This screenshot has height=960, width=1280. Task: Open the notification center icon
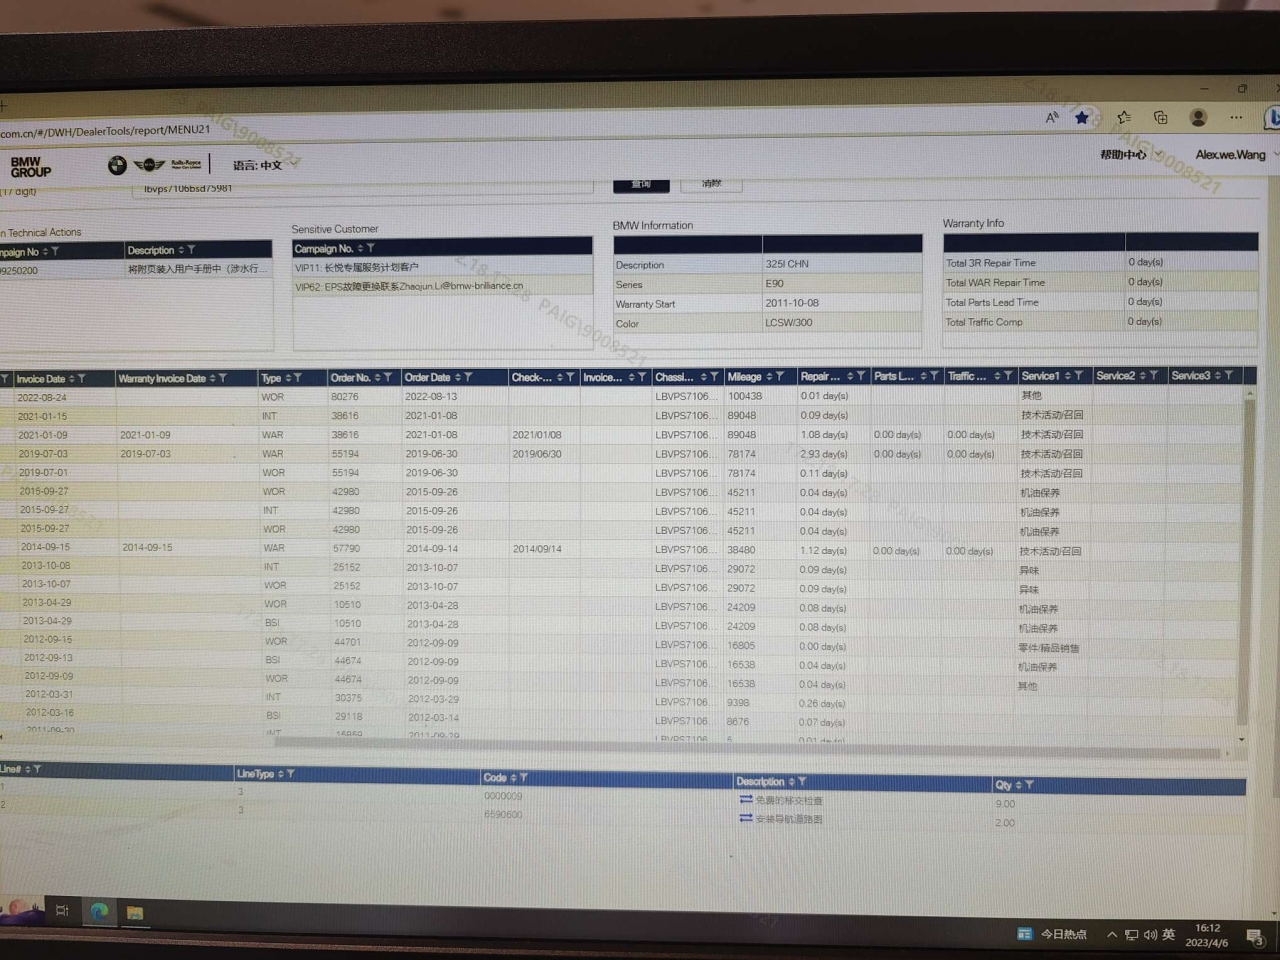click(1254, 936)
